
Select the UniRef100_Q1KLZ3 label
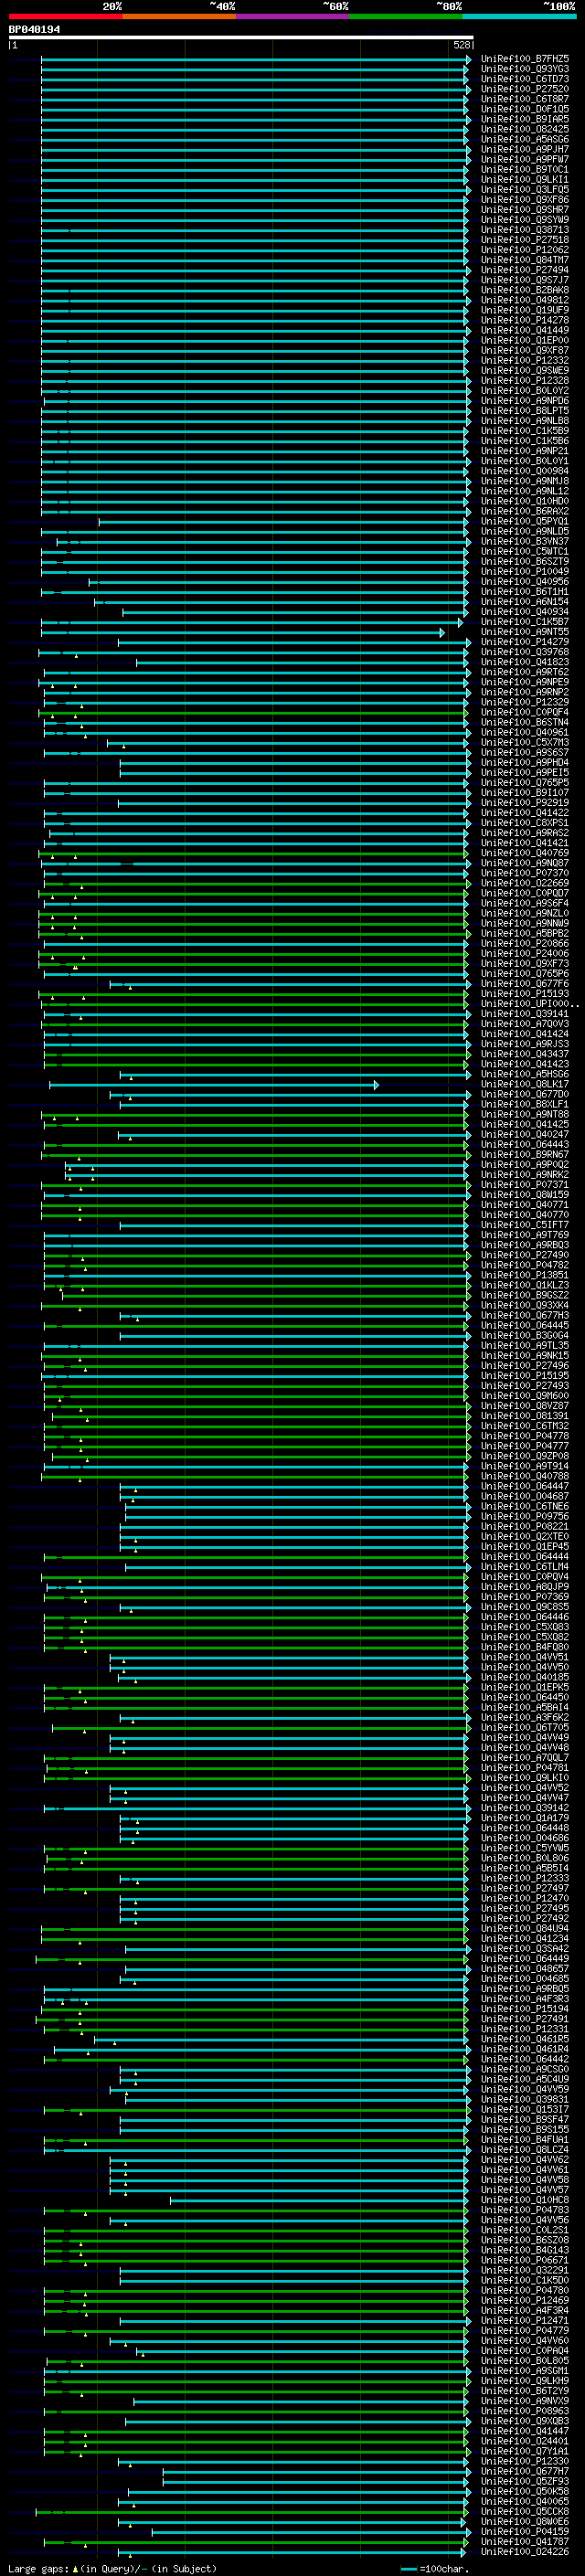(525, 1286)
